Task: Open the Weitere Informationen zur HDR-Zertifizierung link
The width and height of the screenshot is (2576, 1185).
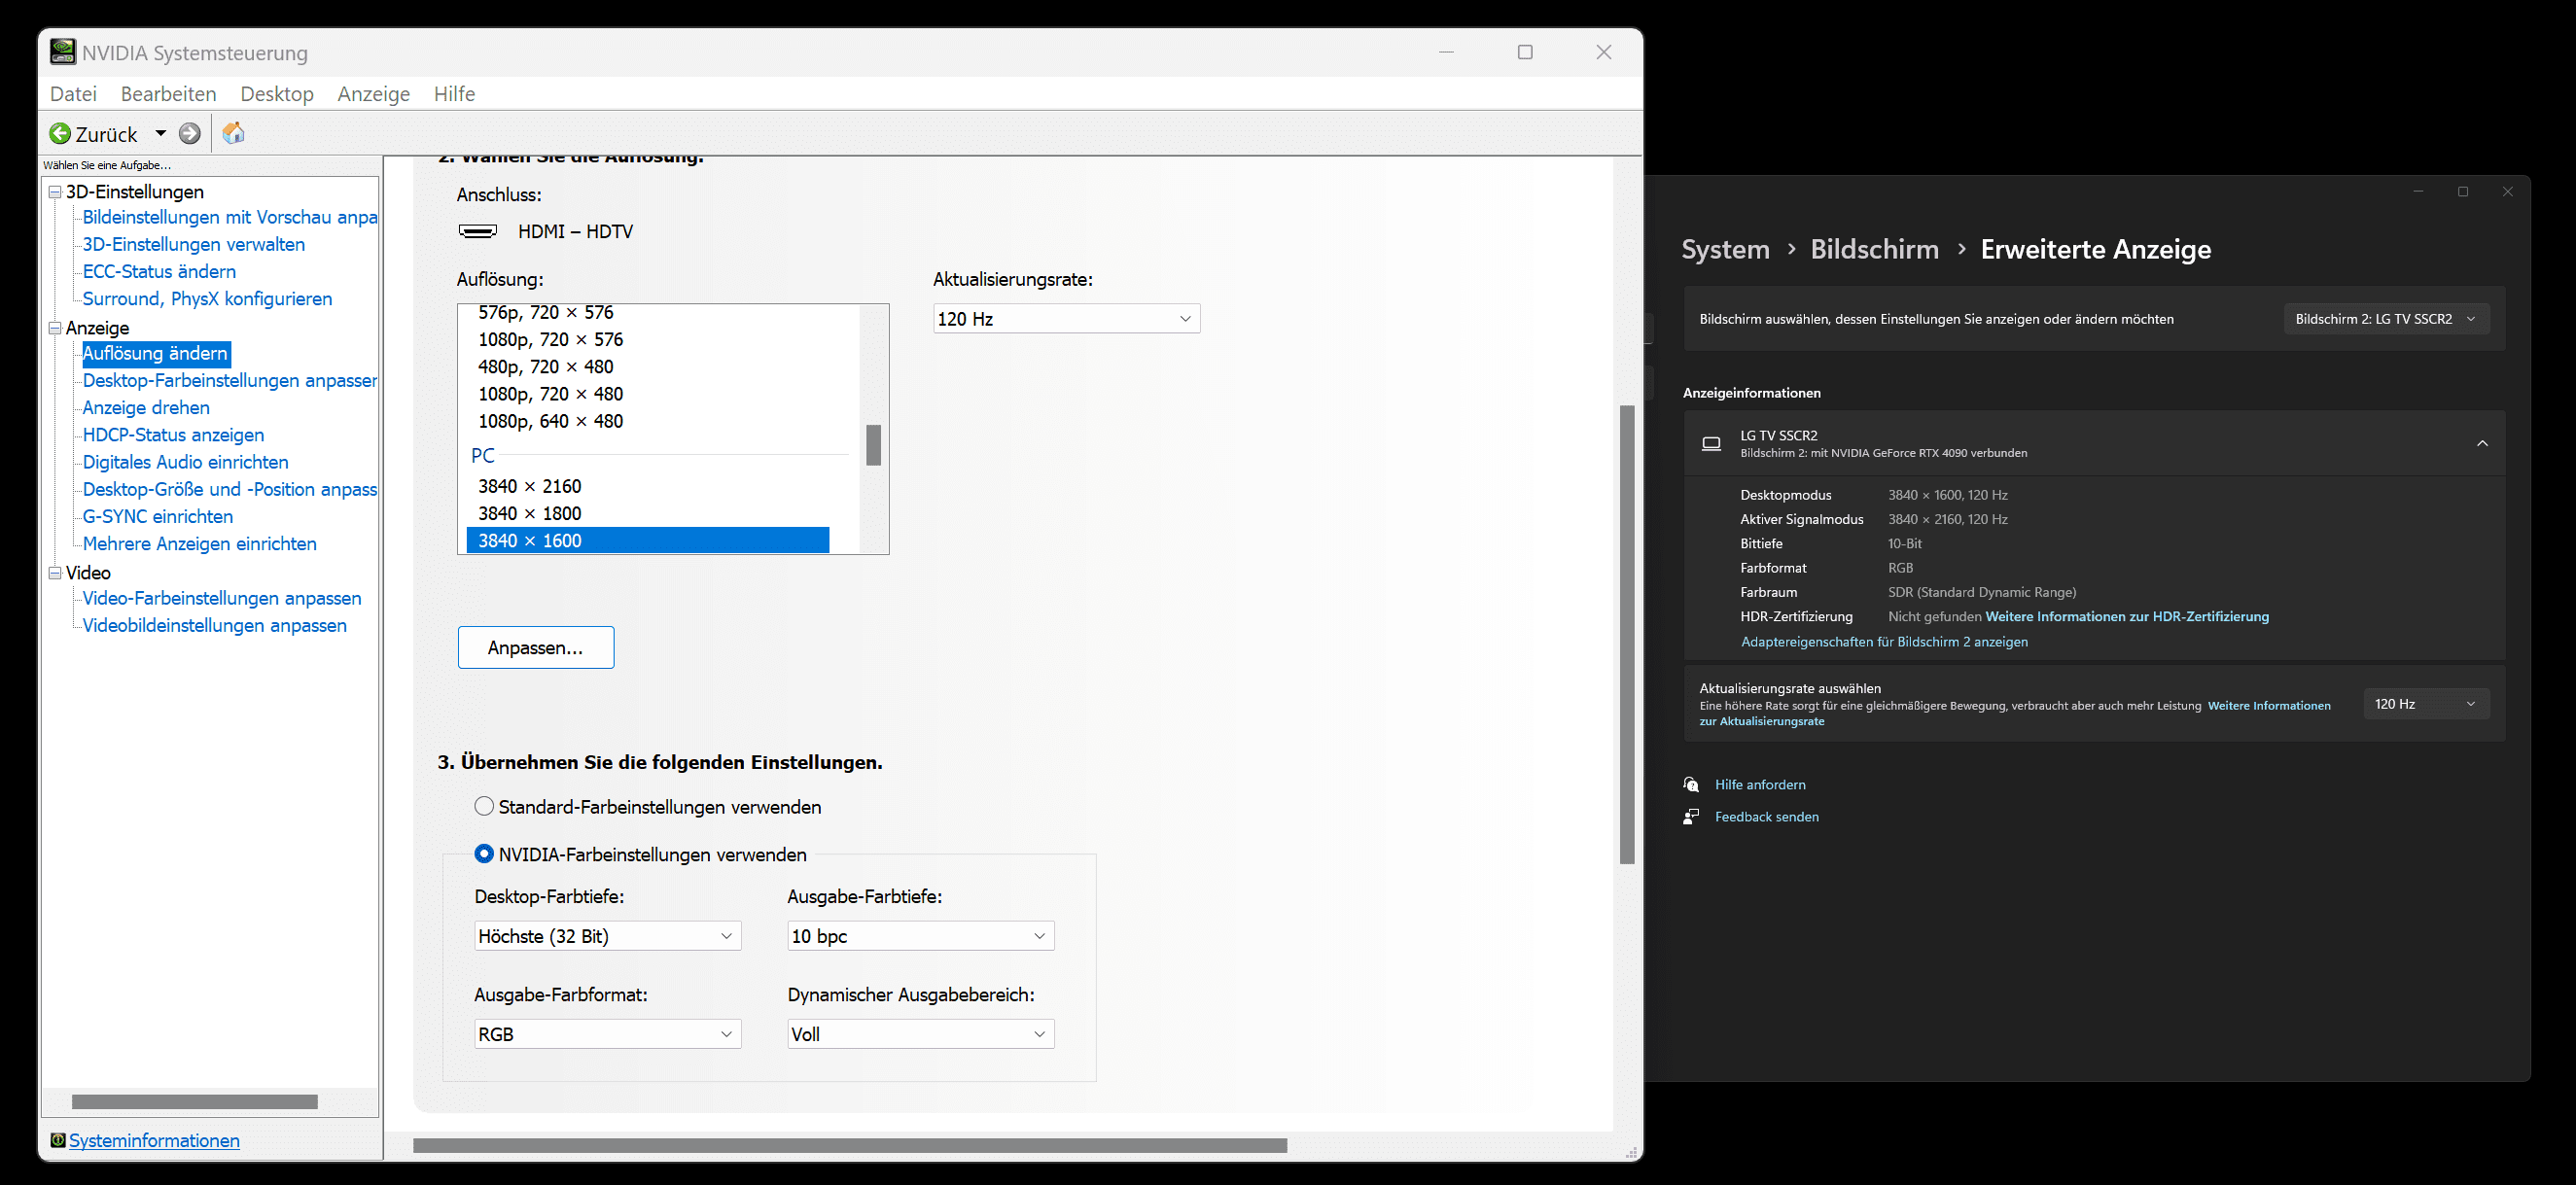Action: pos(2127,617)
